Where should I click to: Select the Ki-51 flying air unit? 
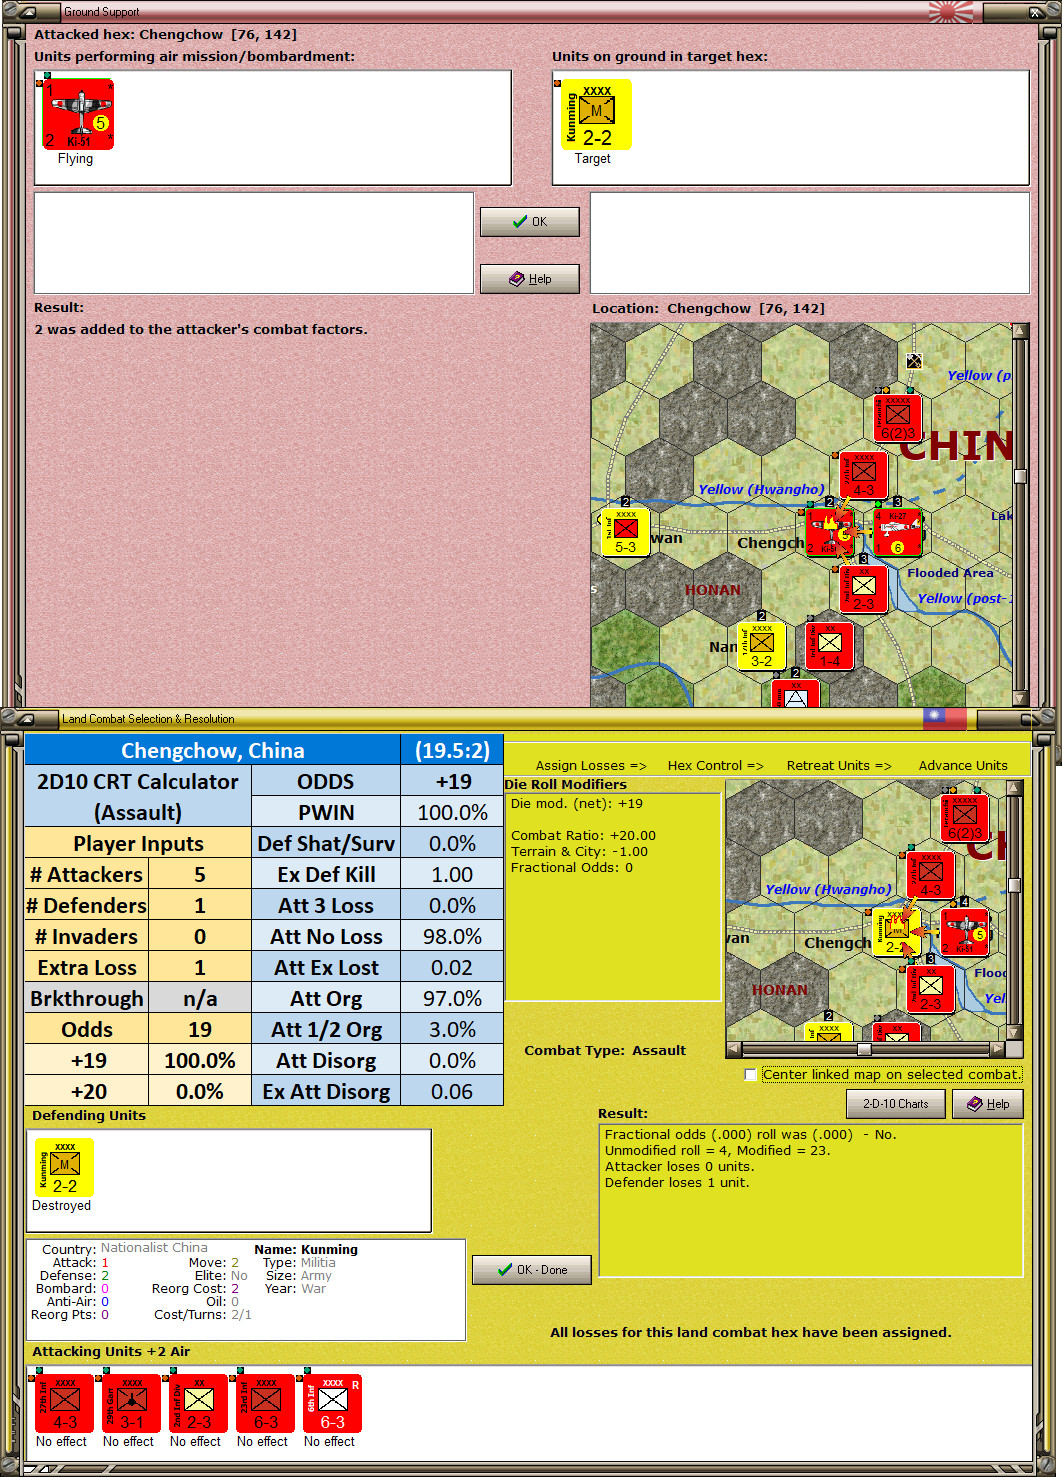[x=78, y=114]
